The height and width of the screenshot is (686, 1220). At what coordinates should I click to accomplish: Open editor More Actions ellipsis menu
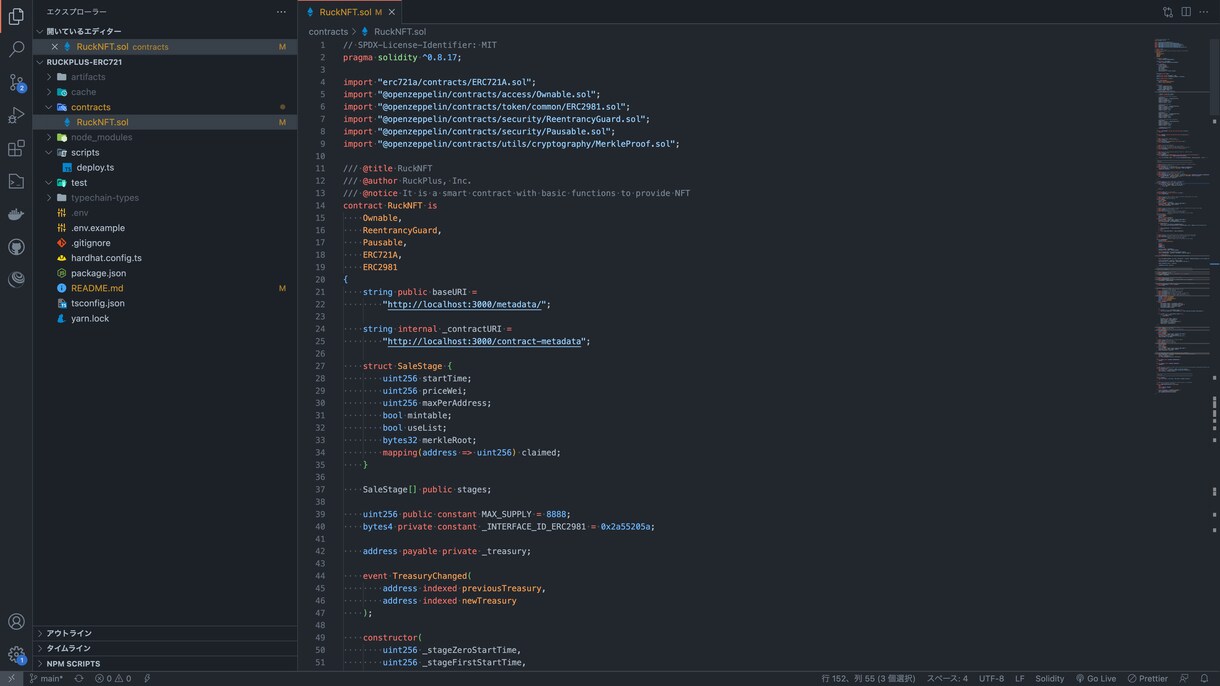[1204, 12]
